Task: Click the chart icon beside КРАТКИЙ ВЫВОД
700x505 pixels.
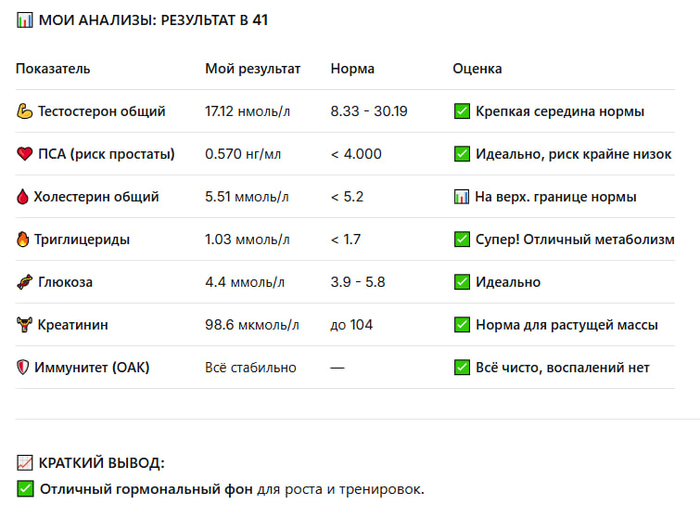Action: point(25,463)
